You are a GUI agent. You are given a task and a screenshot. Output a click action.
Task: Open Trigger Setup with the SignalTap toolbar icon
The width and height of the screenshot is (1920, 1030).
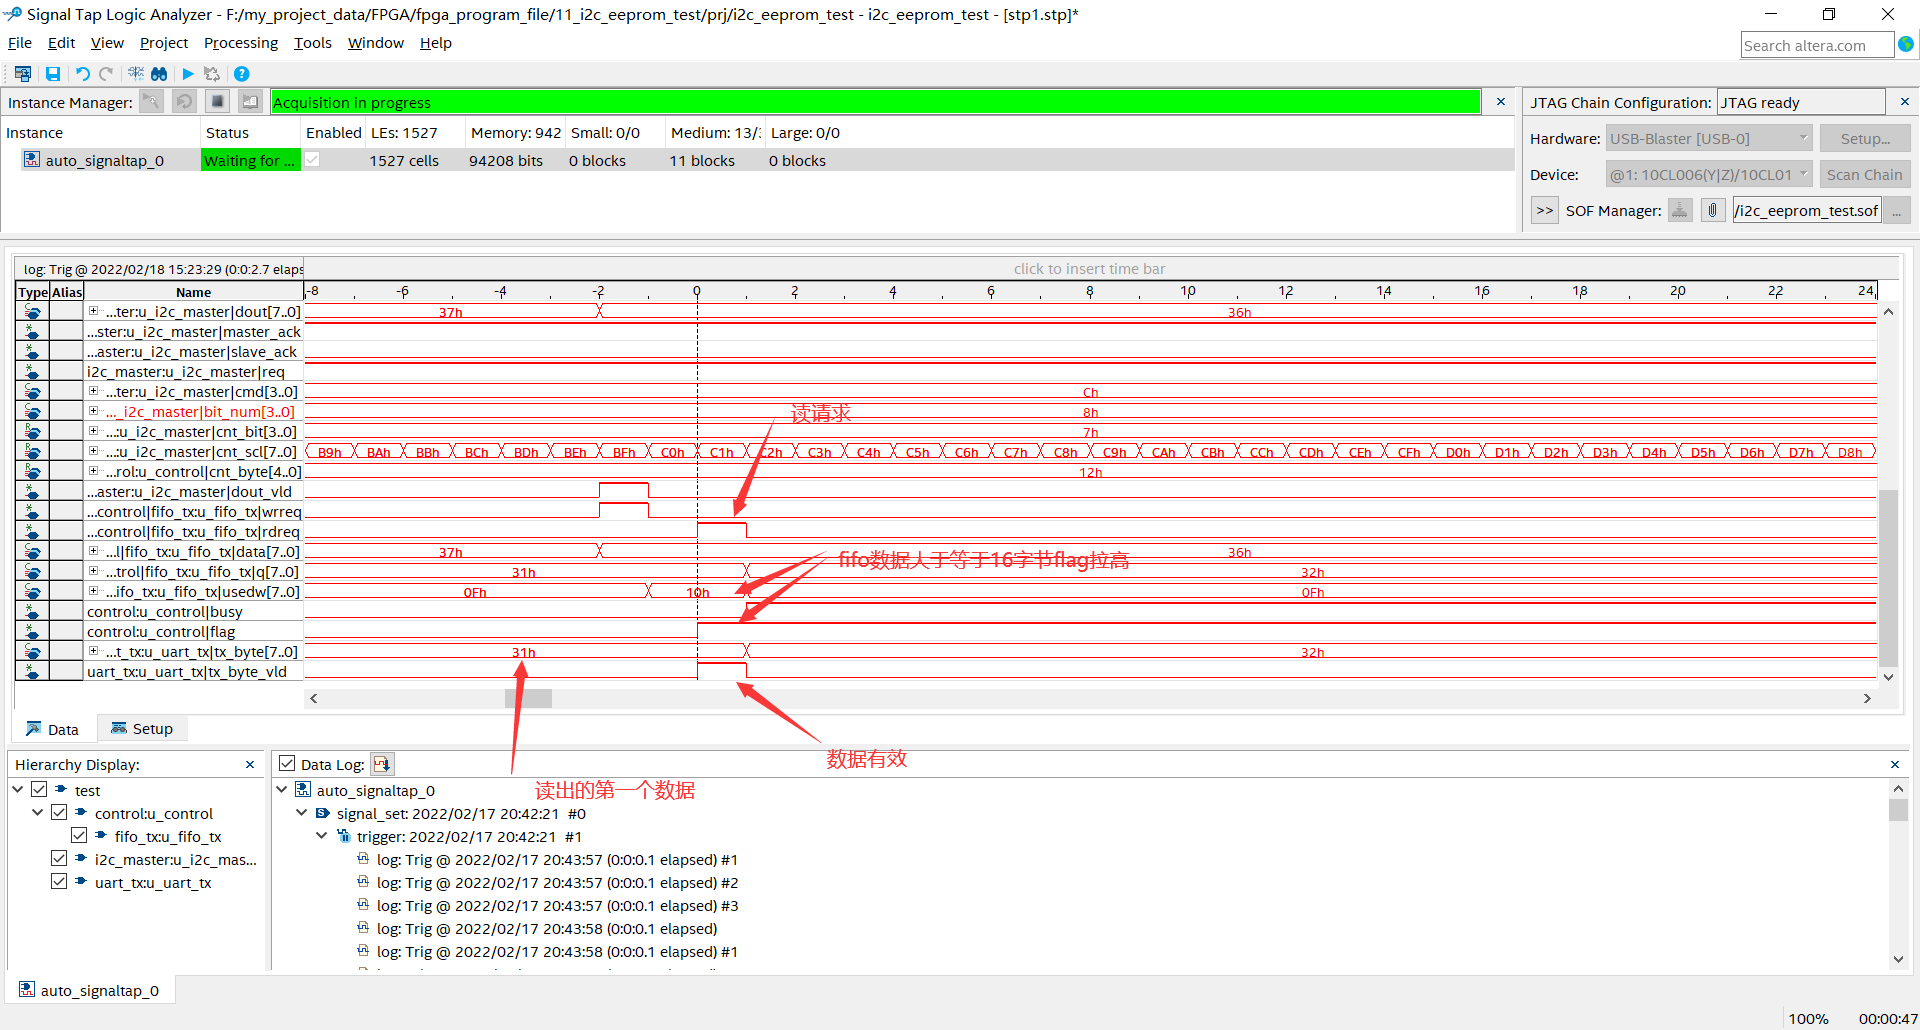[136, 73]
